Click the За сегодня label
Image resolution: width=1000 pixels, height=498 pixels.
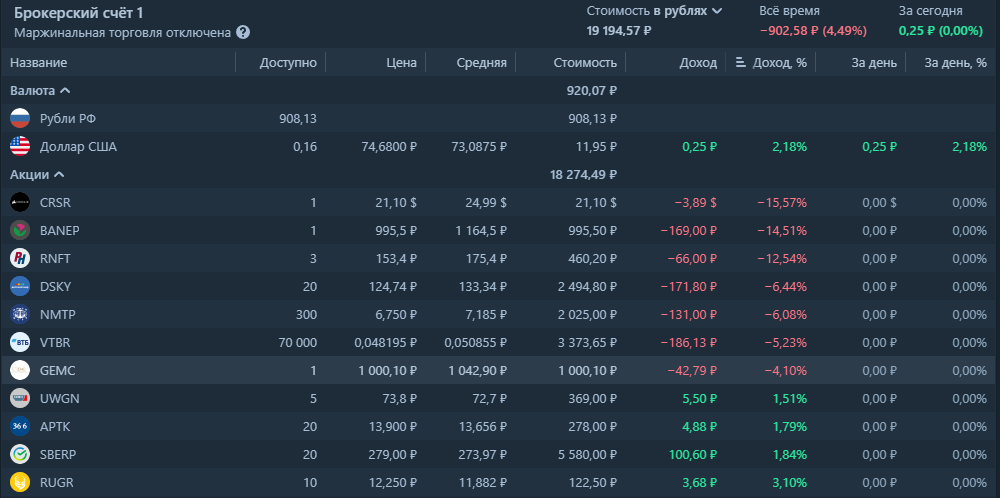coord(930,11)
